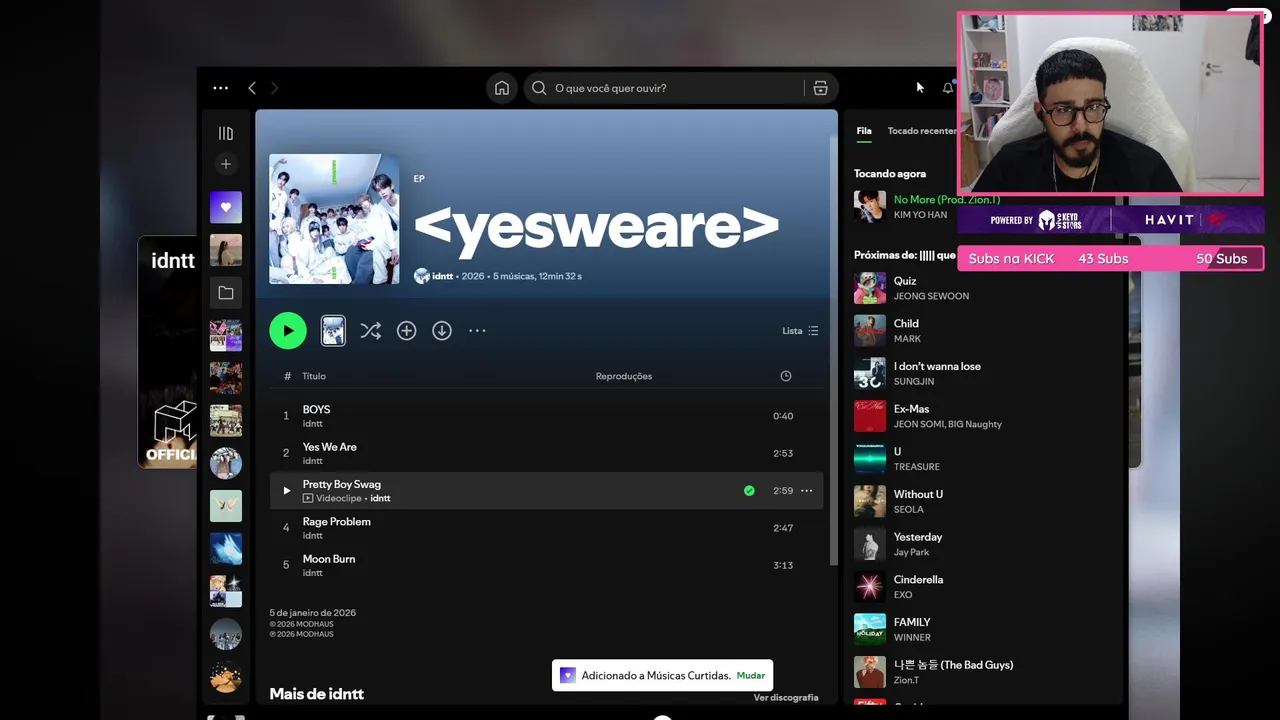
Task: Open the Browse icon in search bar
Action: [x=820, y=88]
